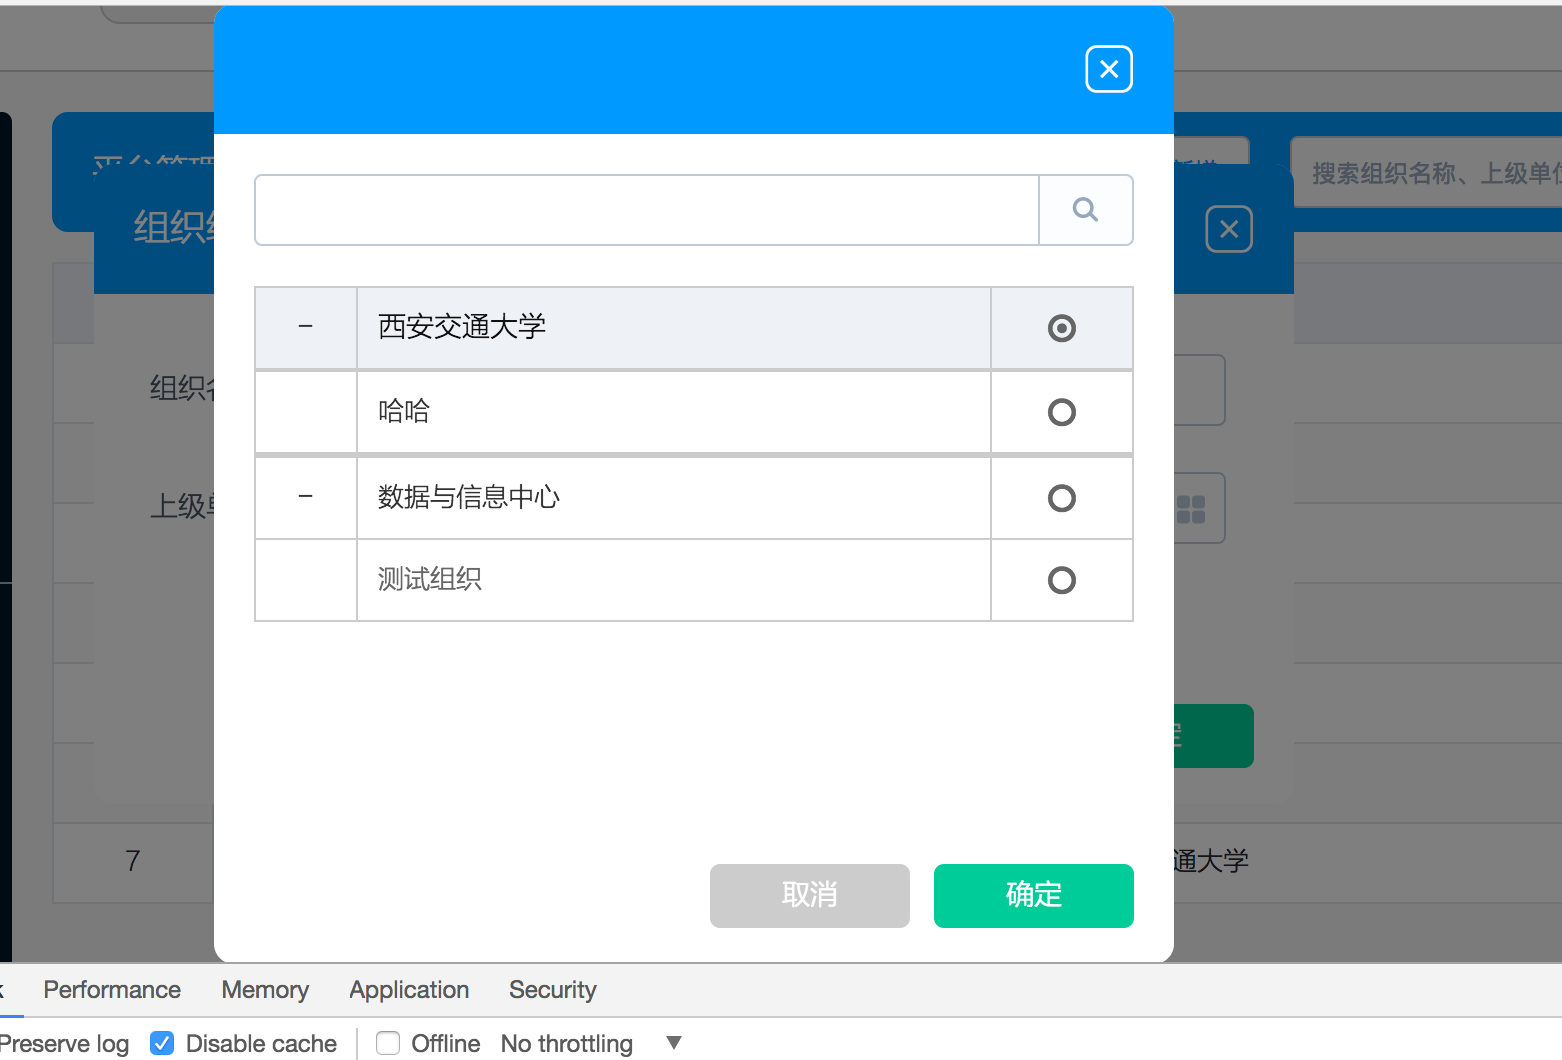
Task: Click the magnifier search icon in the dialog
Action: 1085,209
